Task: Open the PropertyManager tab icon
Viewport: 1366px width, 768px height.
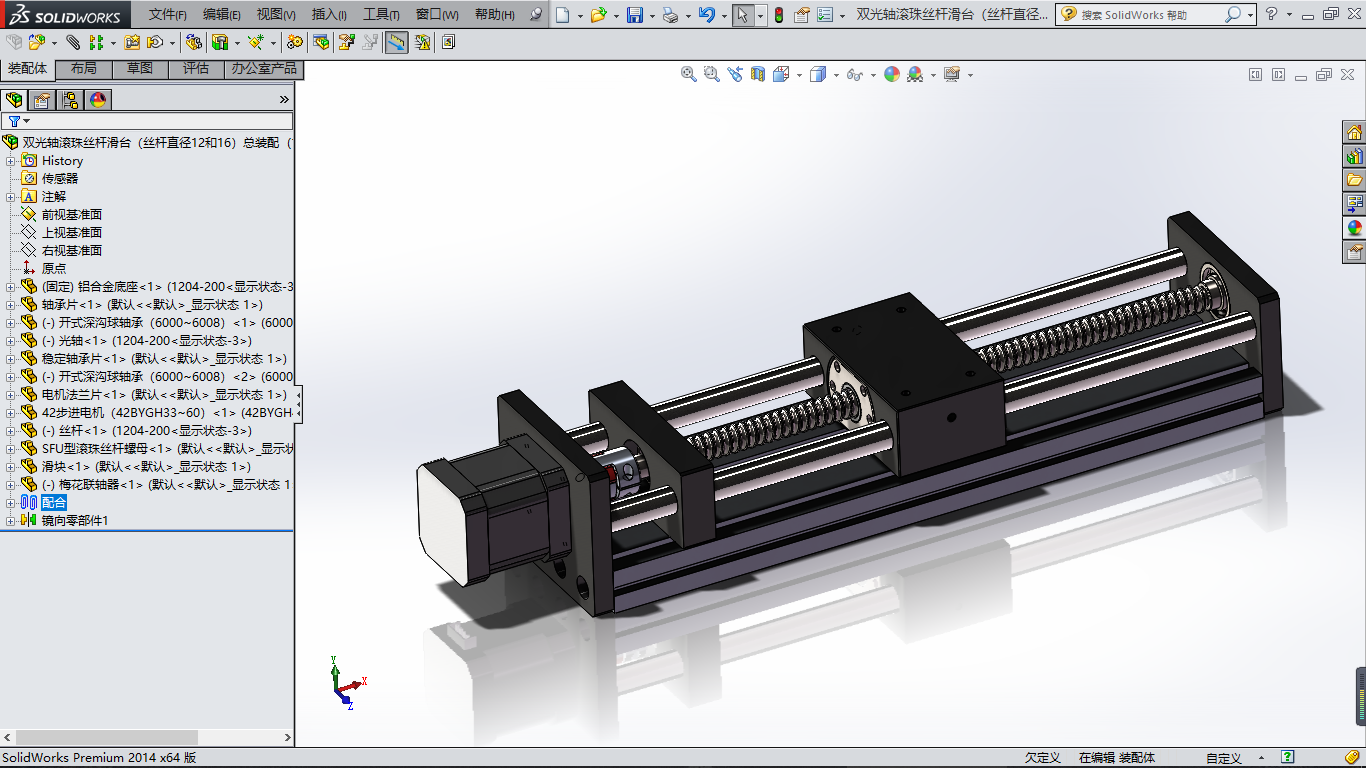Action: pyautogui.click(x=42, y=99)
